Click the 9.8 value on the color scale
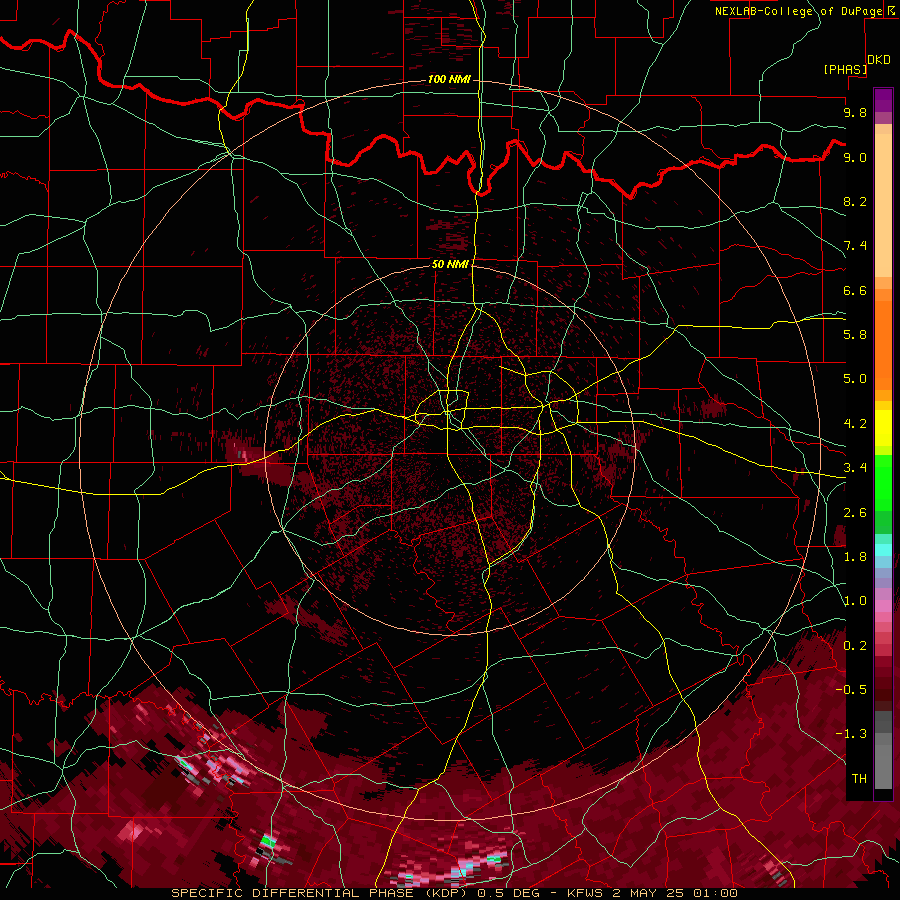The height and width of the screenshot is (900, 900). [x=855, y=112]
